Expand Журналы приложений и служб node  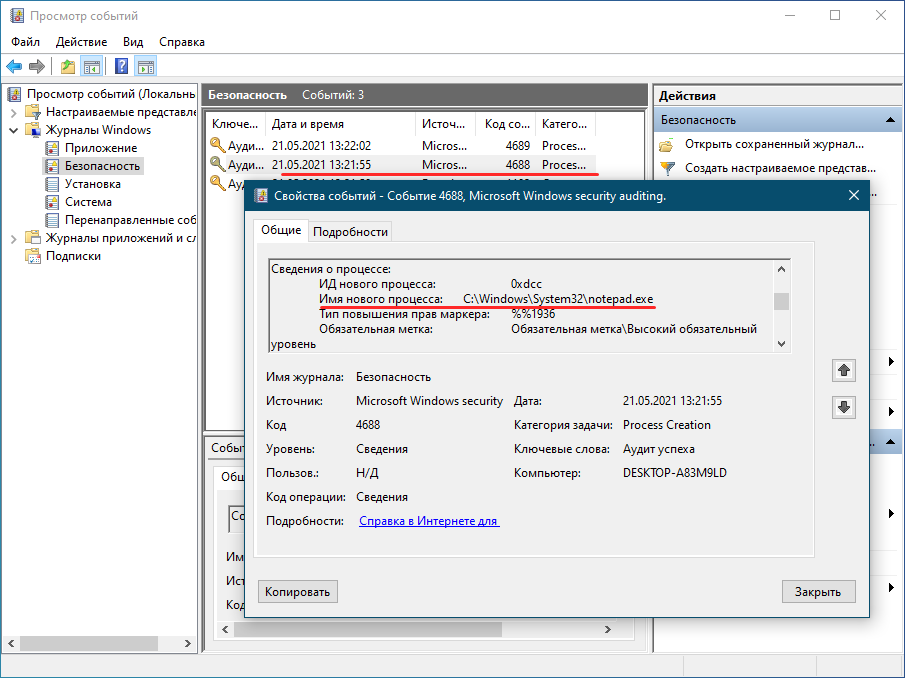coord(14,238)
